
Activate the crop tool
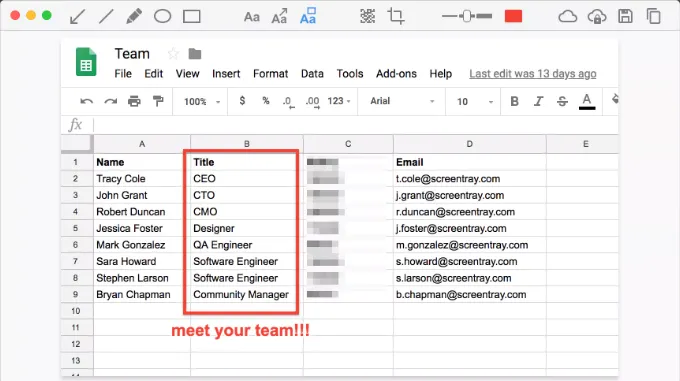point(396,16)
